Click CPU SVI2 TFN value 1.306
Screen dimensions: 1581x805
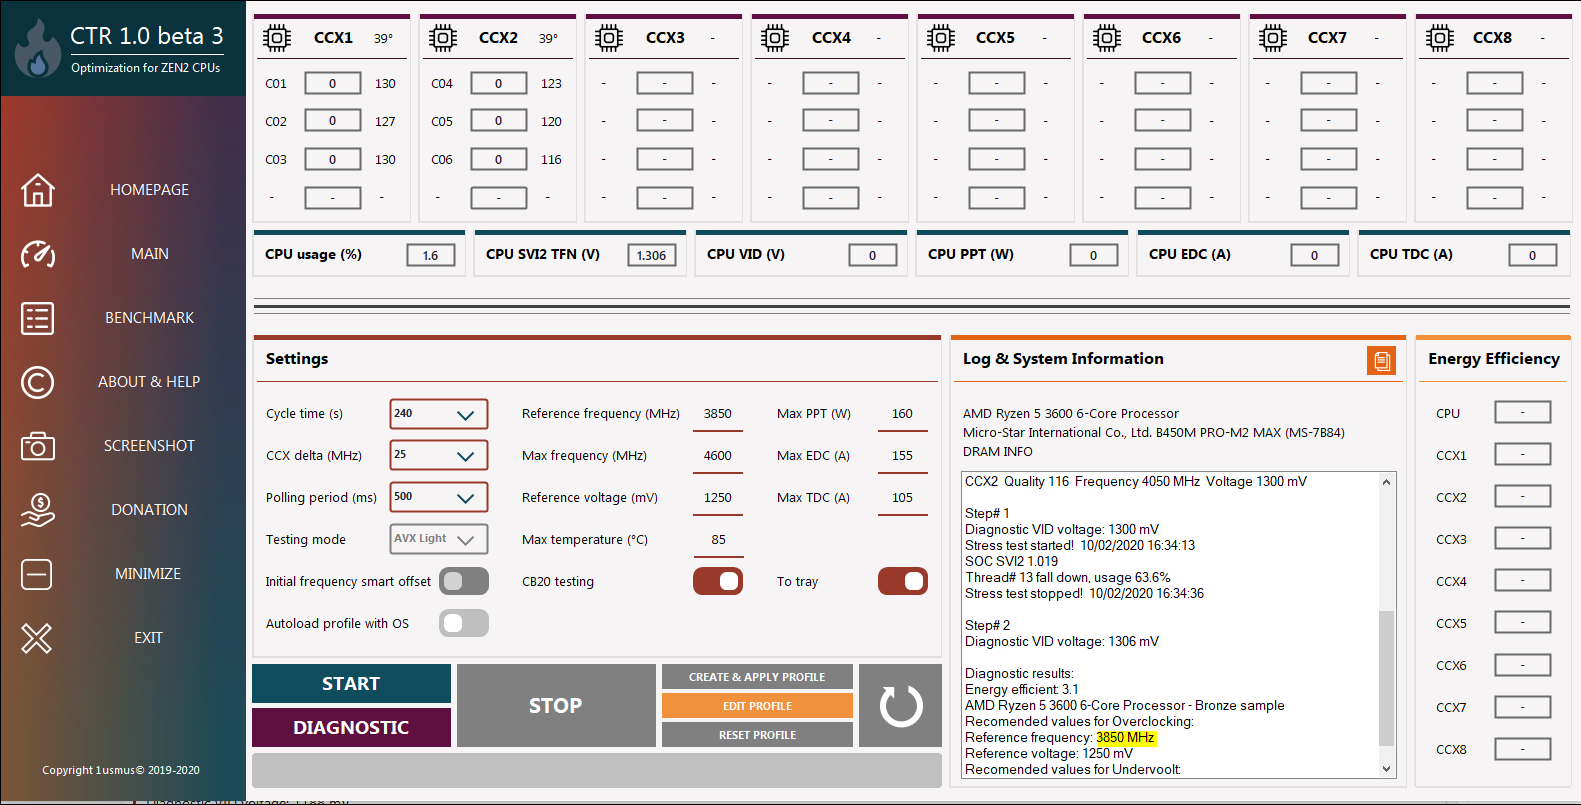(652, 255)
